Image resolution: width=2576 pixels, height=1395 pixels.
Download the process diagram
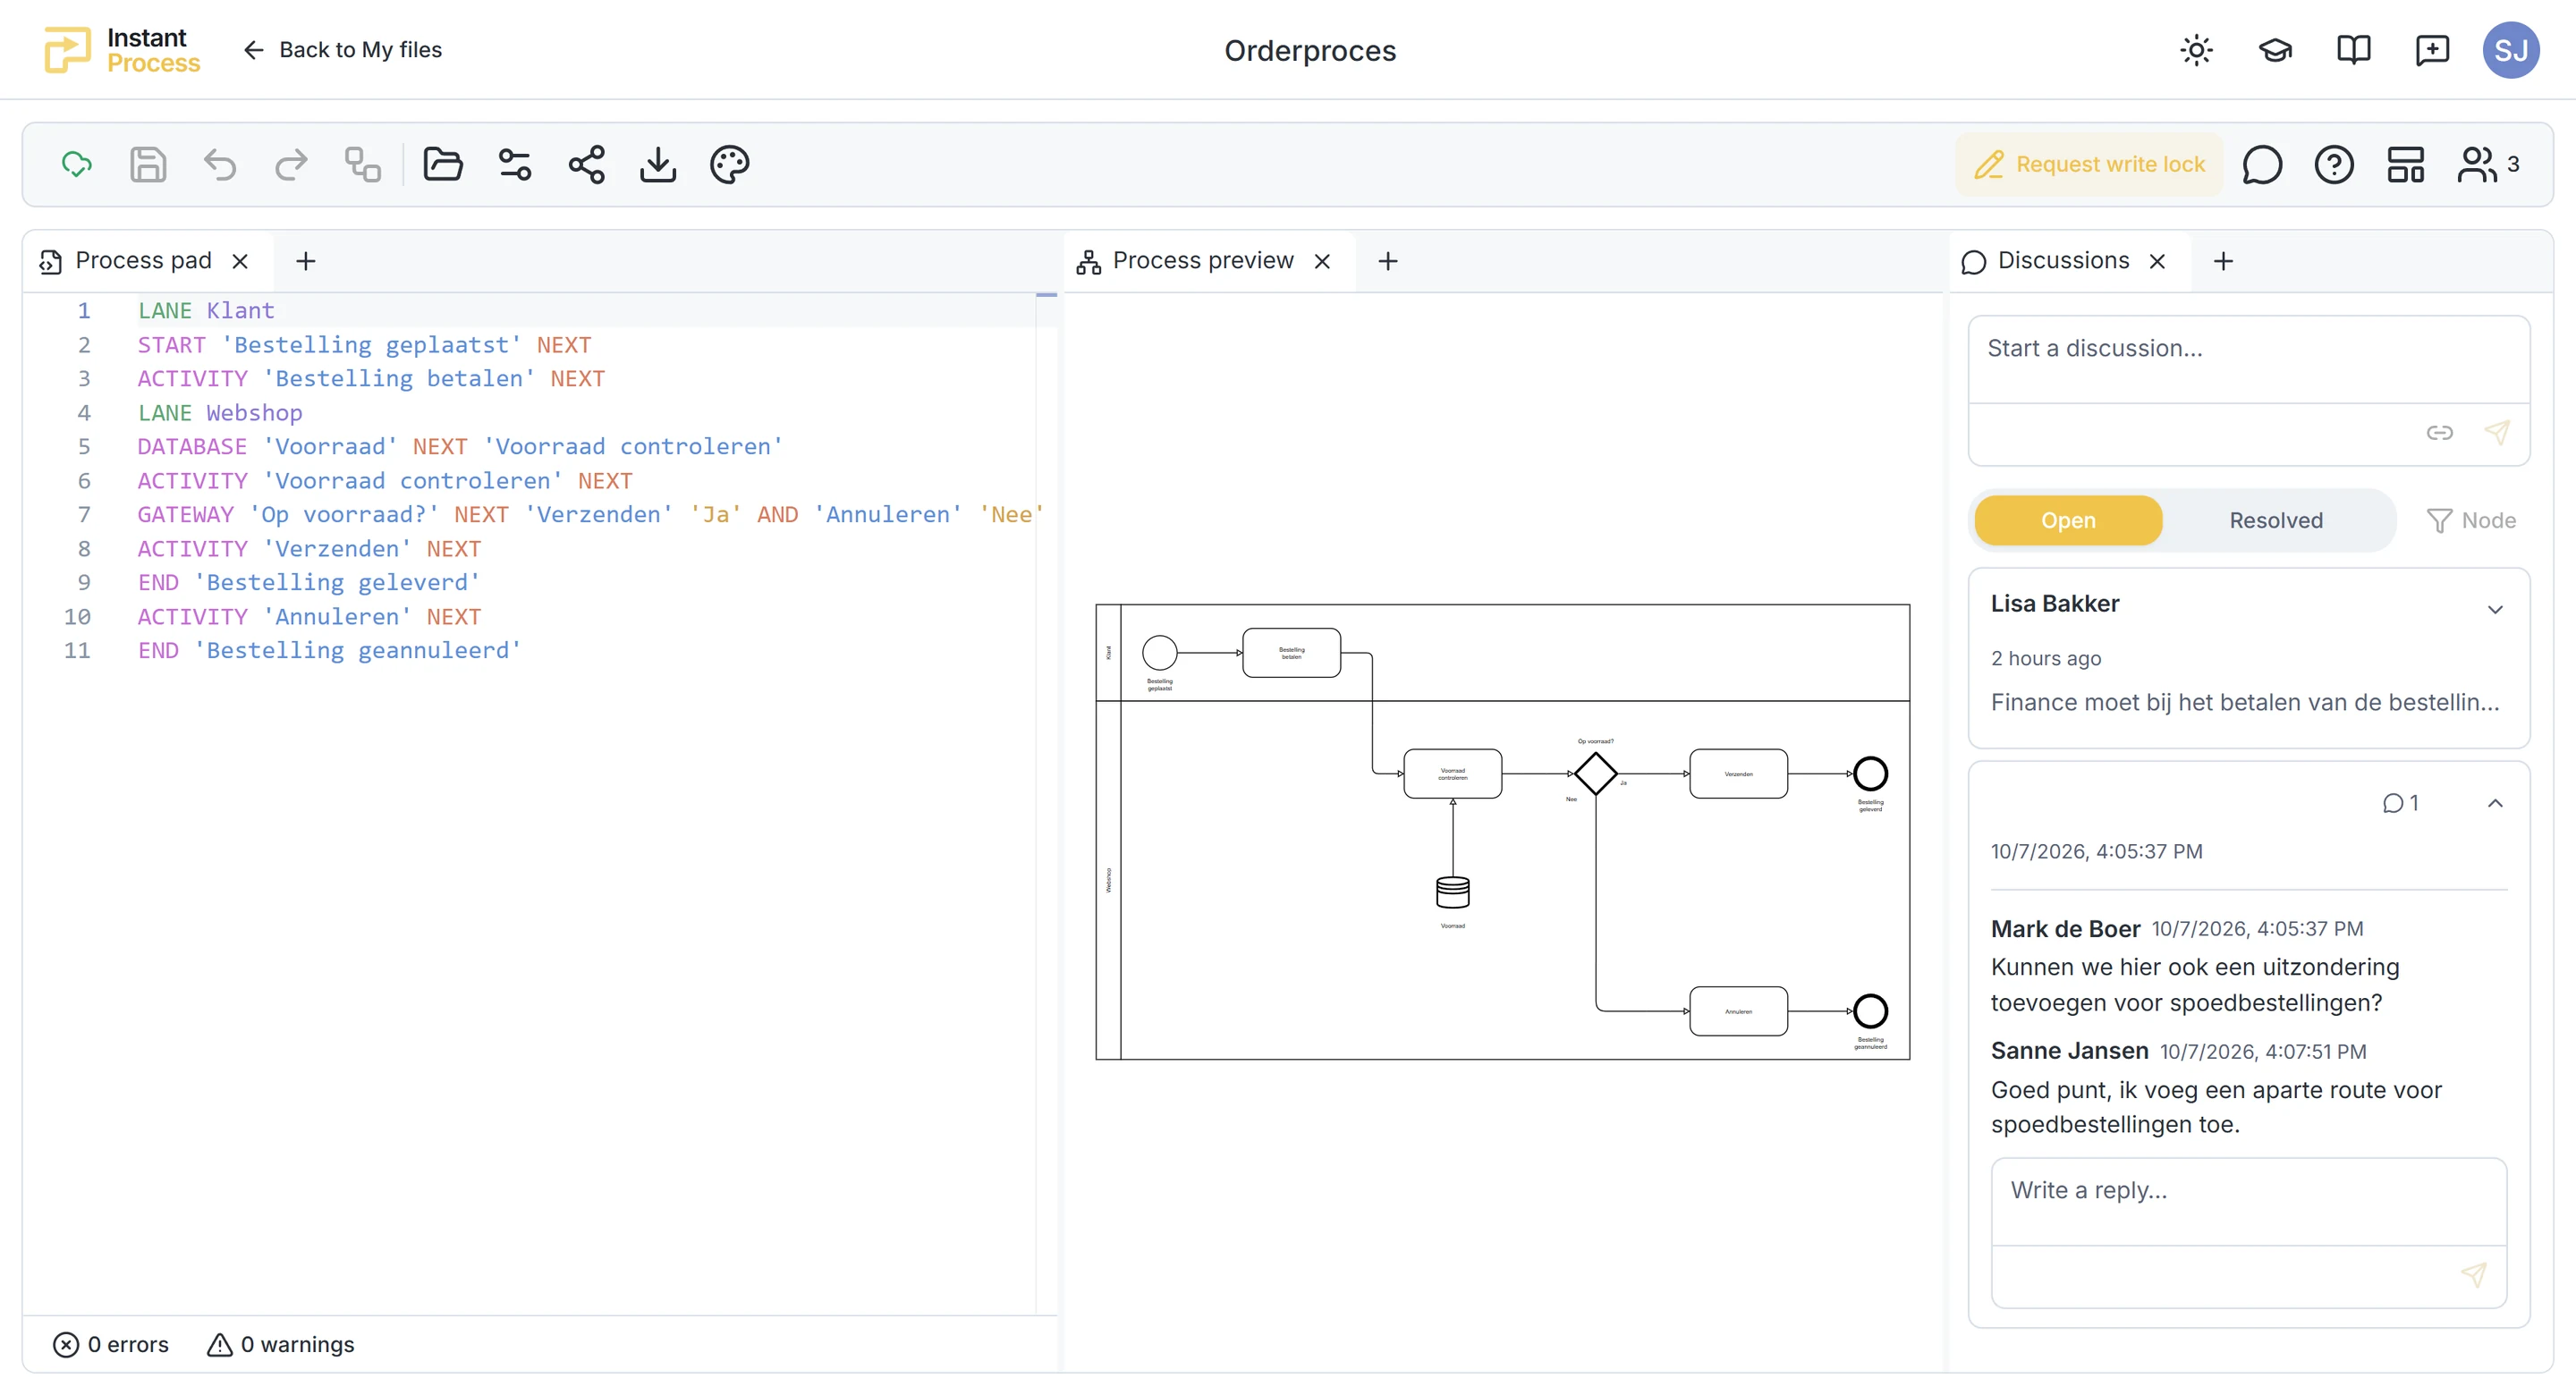click(x=658, y=164)
